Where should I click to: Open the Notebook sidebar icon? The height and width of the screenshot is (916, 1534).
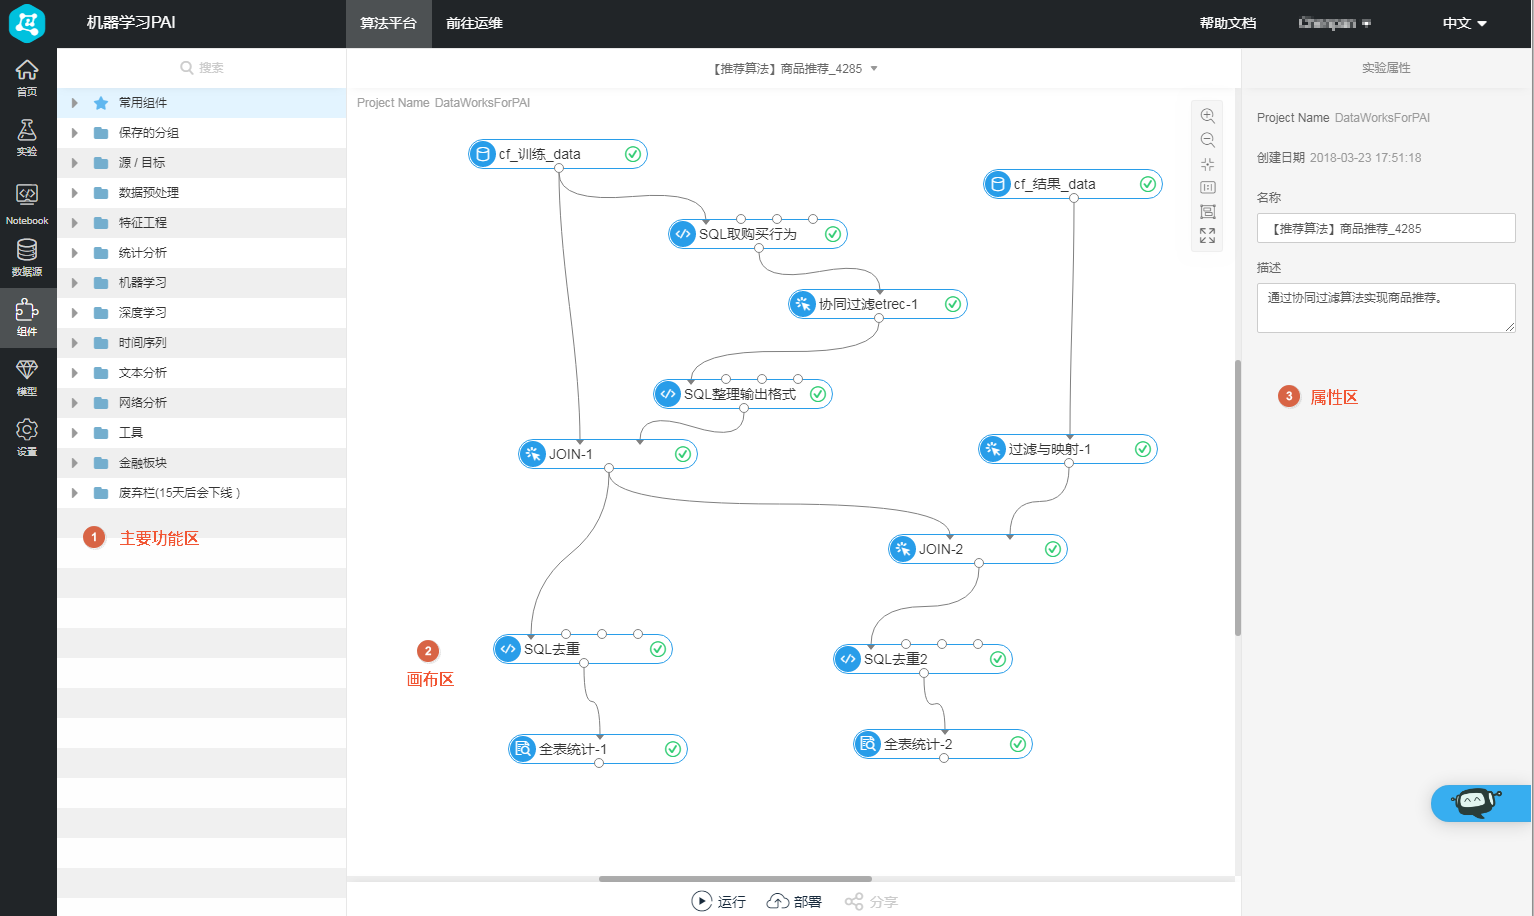pyautogui.click(x=27, y=203)
